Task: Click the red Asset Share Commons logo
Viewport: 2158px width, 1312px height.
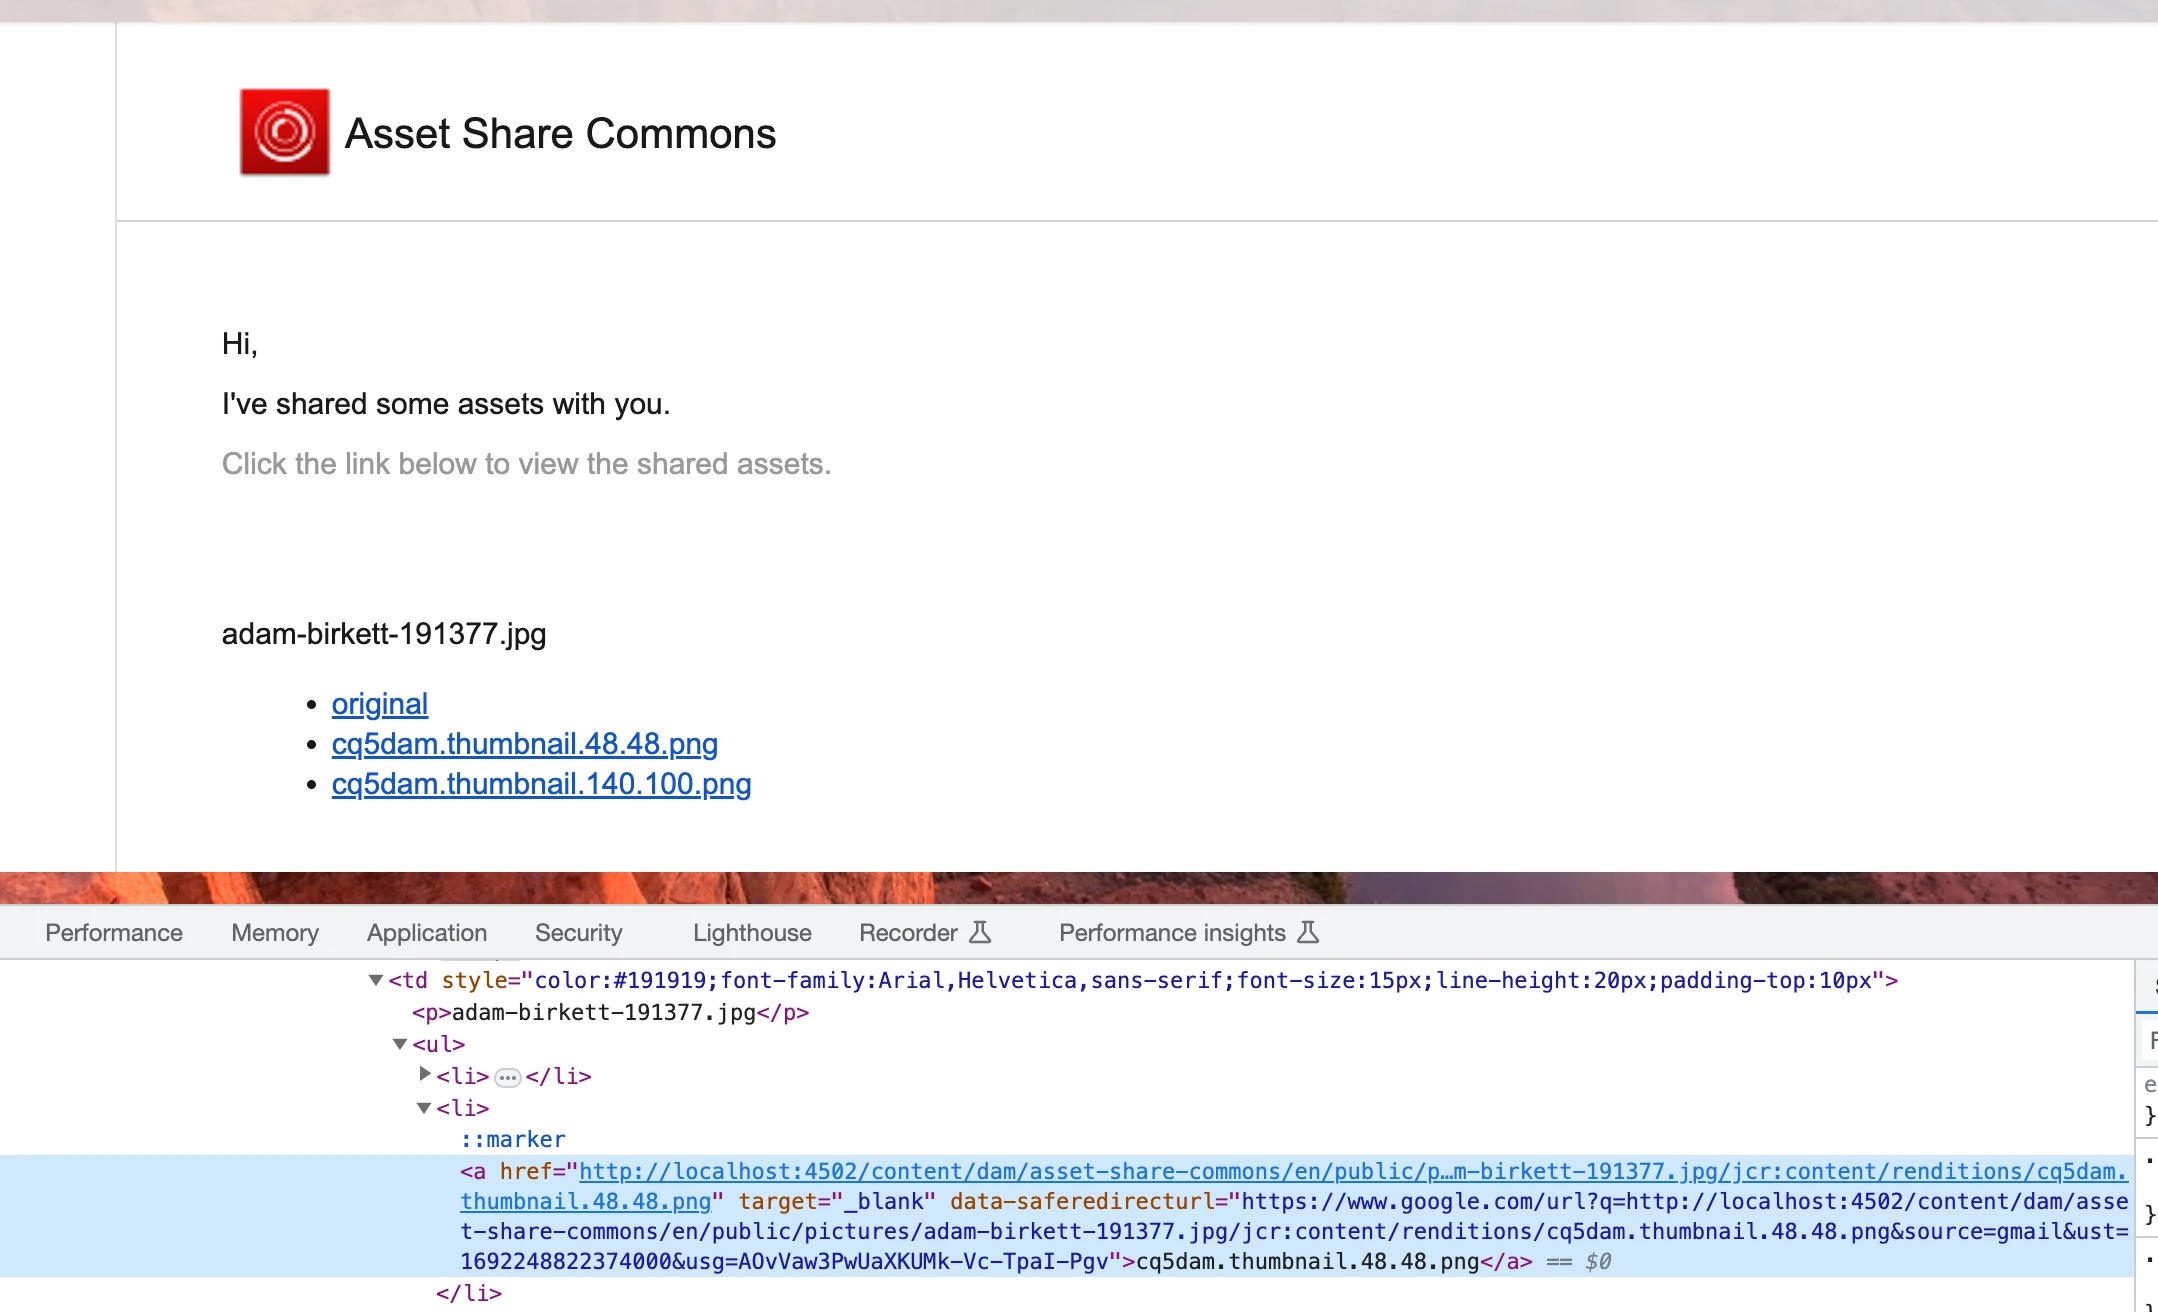Action: click(284, 132)
